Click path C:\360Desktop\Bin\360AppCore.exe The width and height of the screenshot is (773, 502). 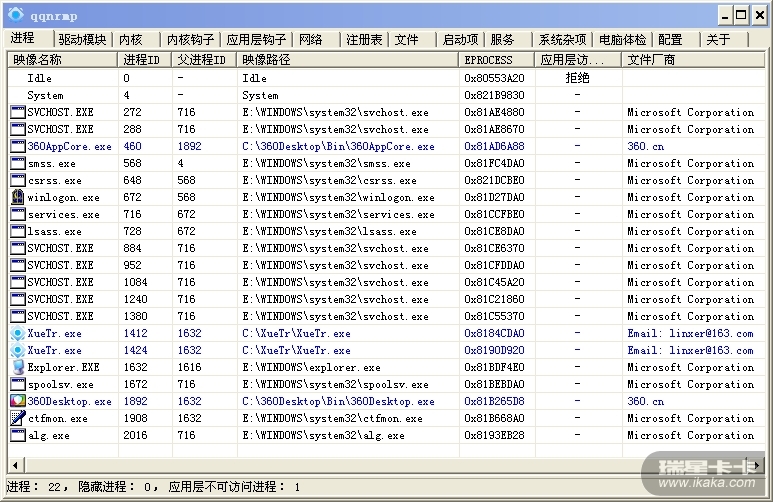coord(338,146)
